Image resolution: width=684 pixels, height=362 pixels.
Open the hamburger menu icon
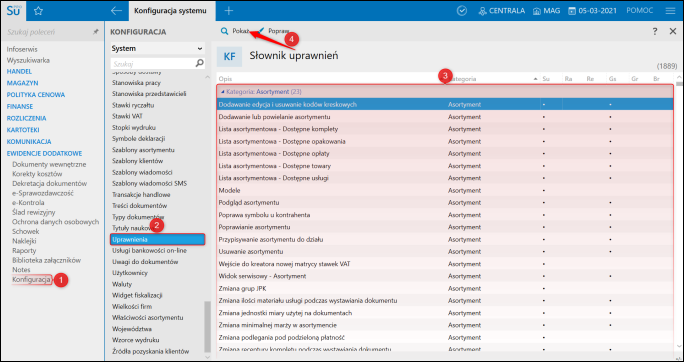coord(670,11)
